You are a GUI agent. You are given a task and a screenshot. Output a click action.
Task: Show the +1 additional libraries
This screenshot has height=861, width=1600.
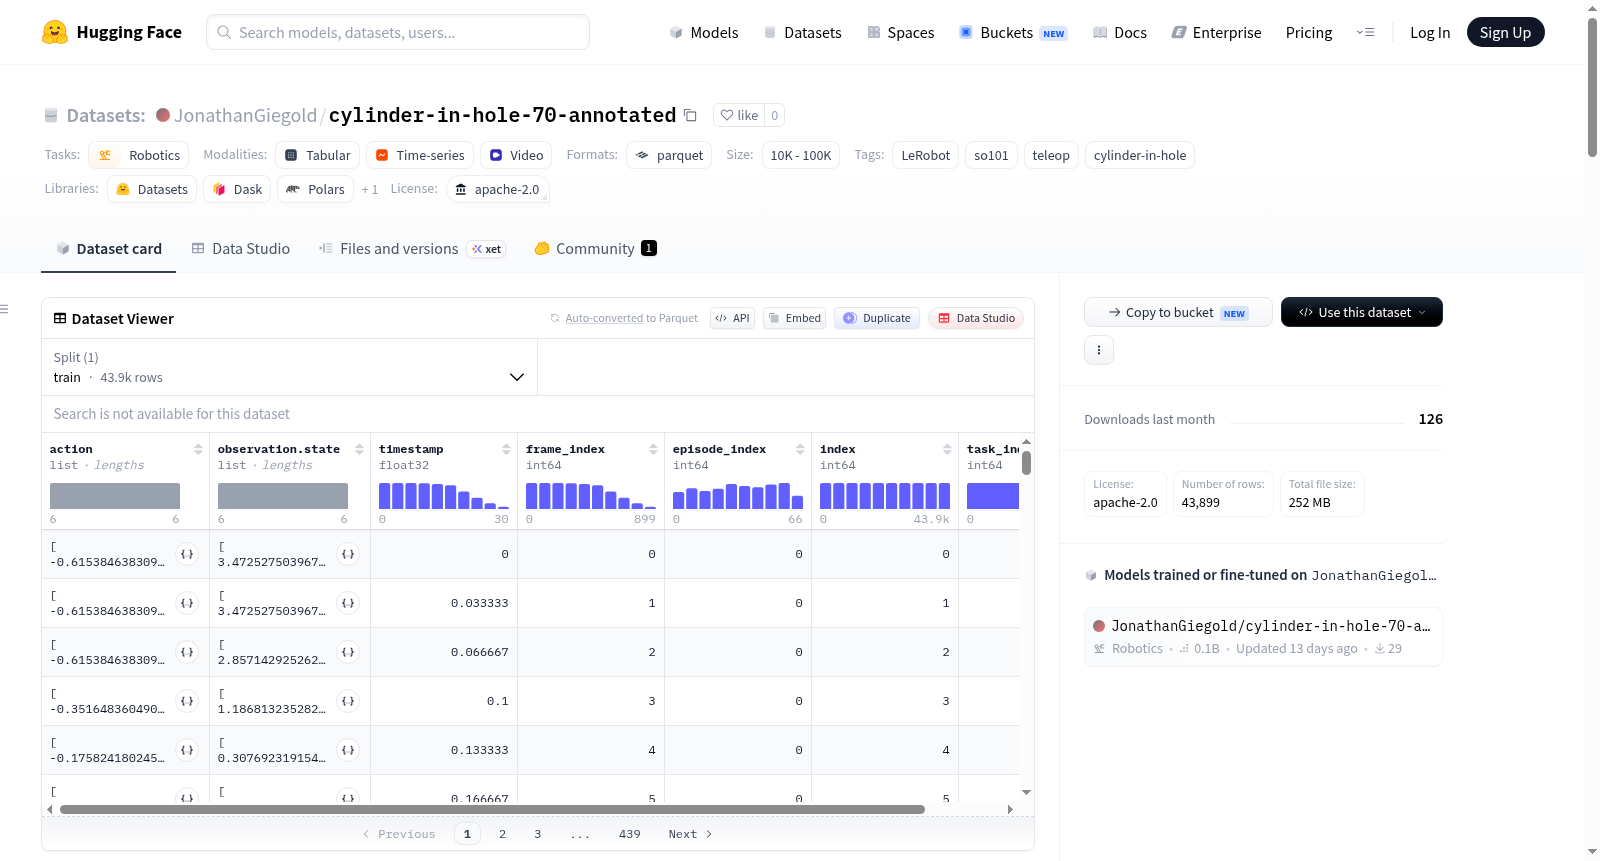[x=370, y=189]
